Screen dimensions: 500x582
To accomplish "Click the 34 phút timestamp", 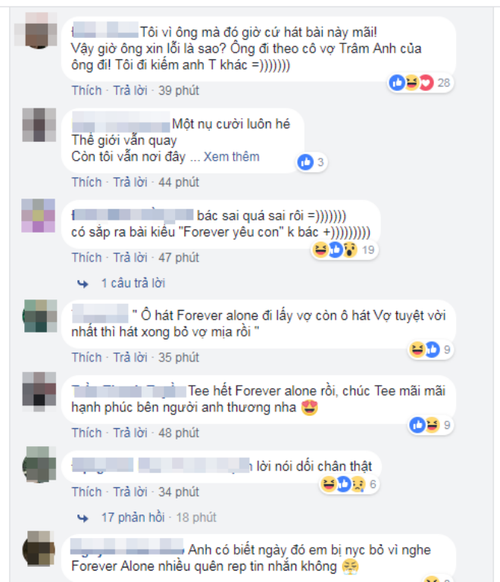I will [x=179, y=492].
